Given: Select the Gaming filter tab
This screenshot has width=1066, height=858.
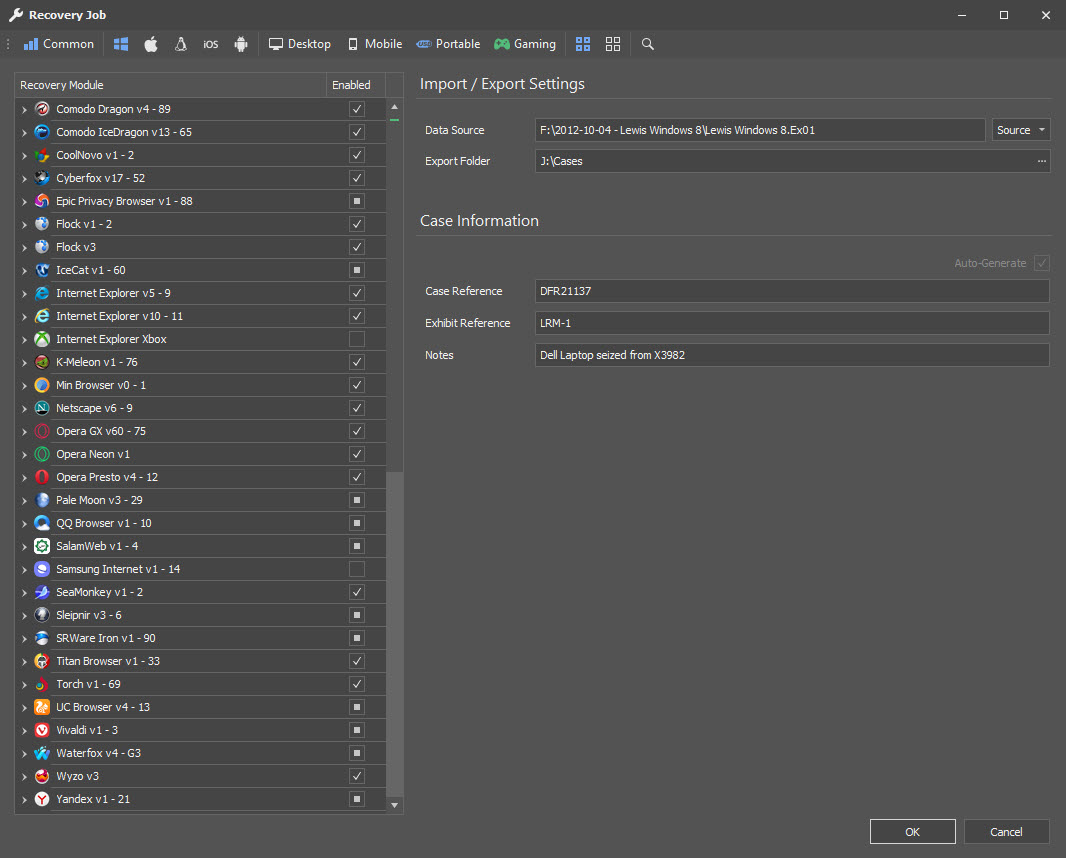Looking at the screenshot, I should click(x=525, y=44).
